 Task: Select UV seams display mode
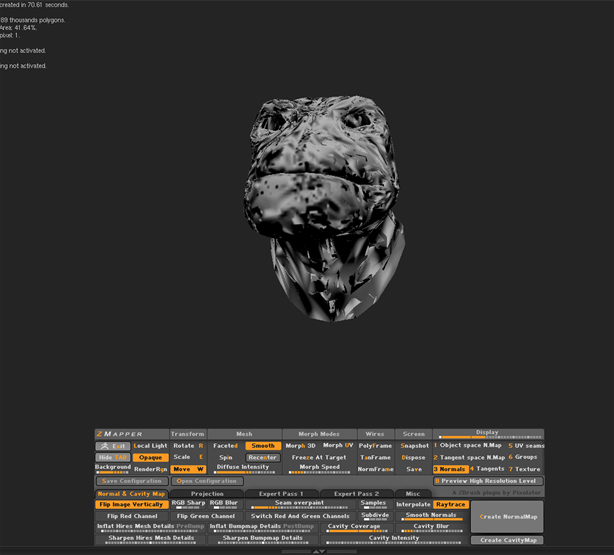[526, 446]
